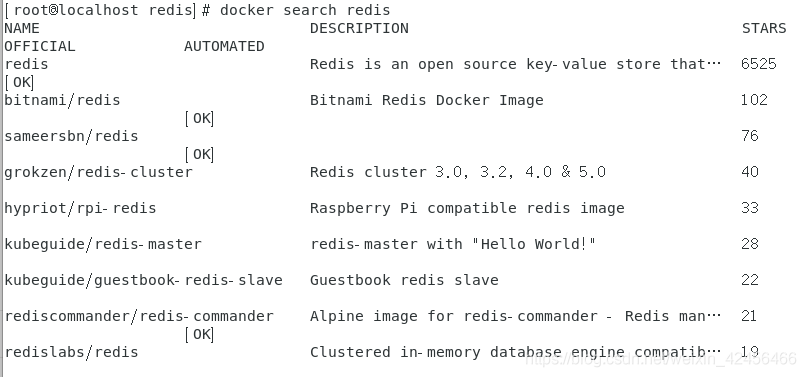Select the 'sameersbn/redis' image name
This screenshot has width=806, height=377.
[71, 136]
